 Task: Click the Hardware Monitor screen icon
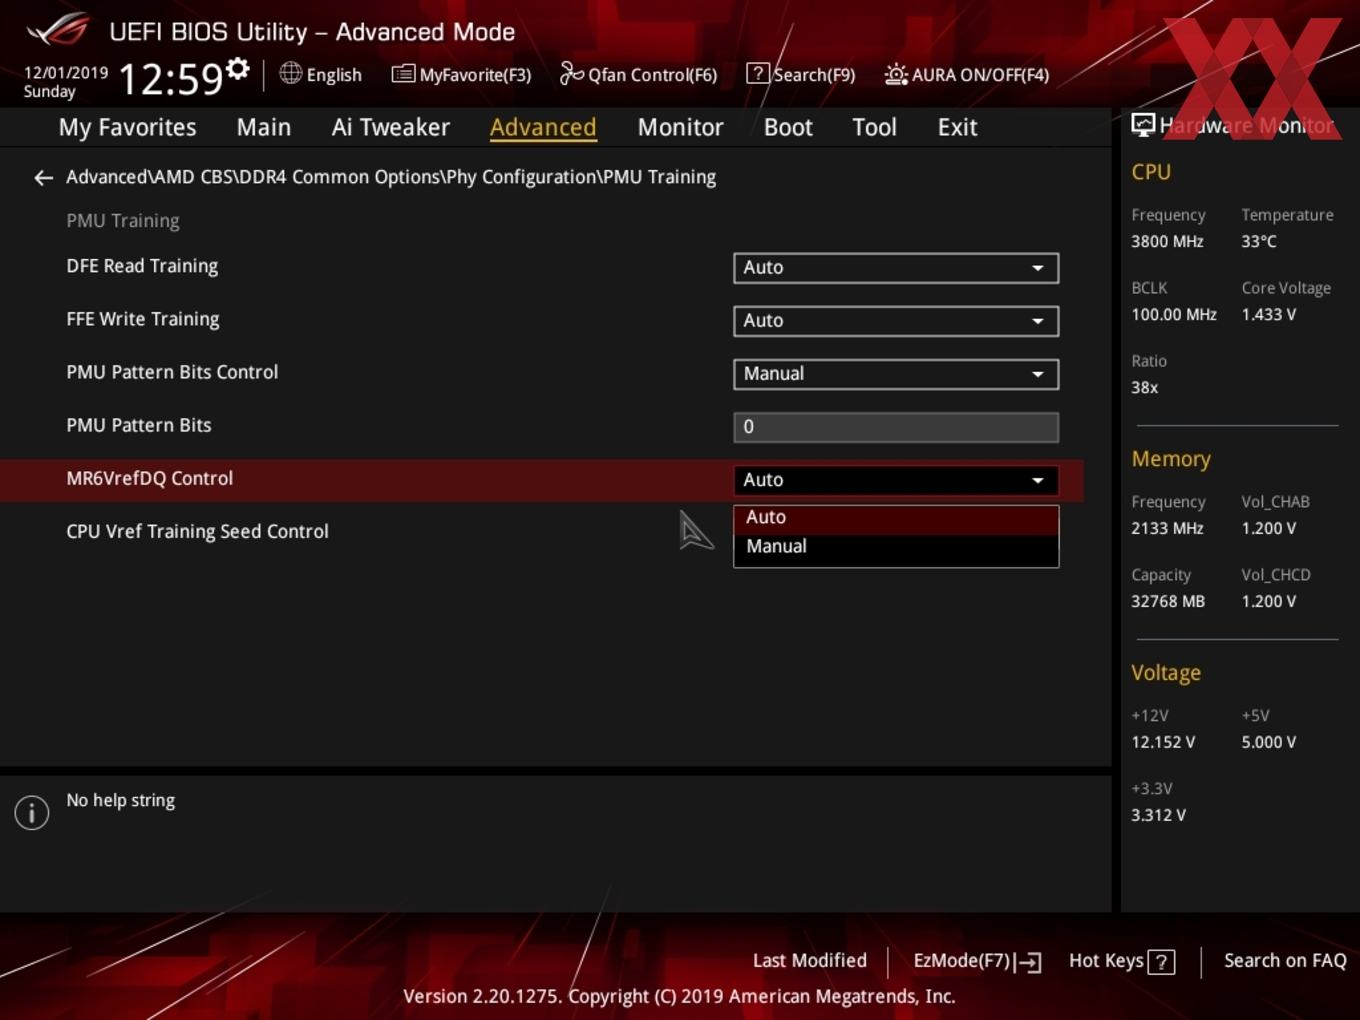coord(1143,125)
